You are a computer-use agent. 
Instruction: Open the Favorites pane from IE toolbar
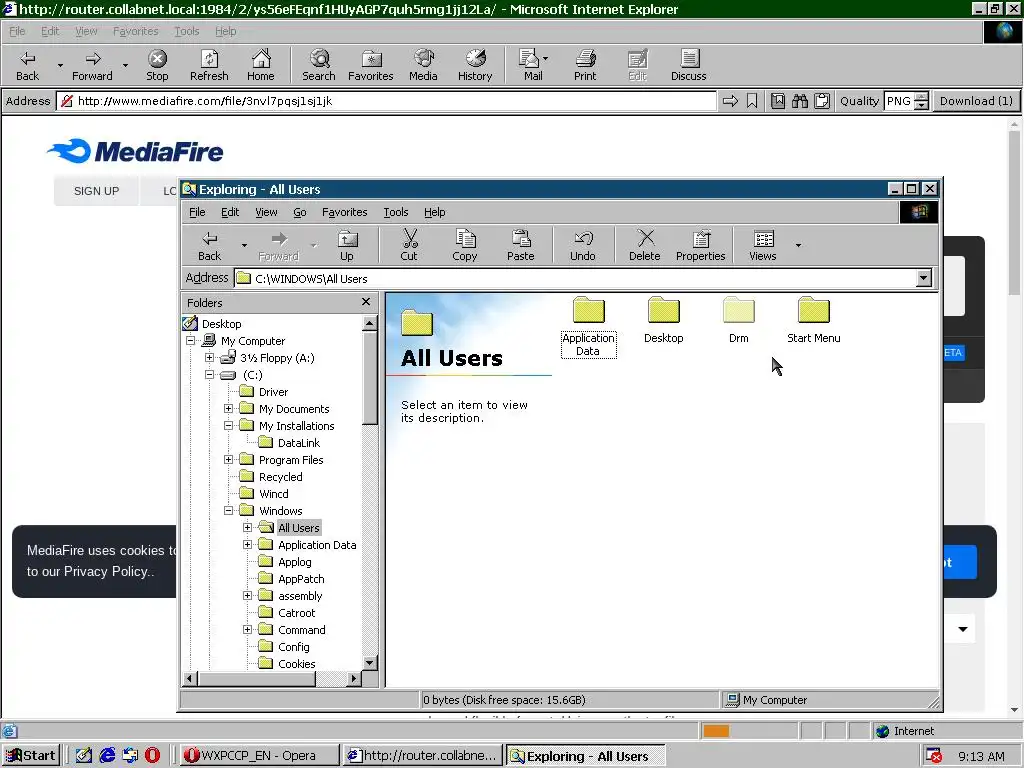tap(371, 65)
